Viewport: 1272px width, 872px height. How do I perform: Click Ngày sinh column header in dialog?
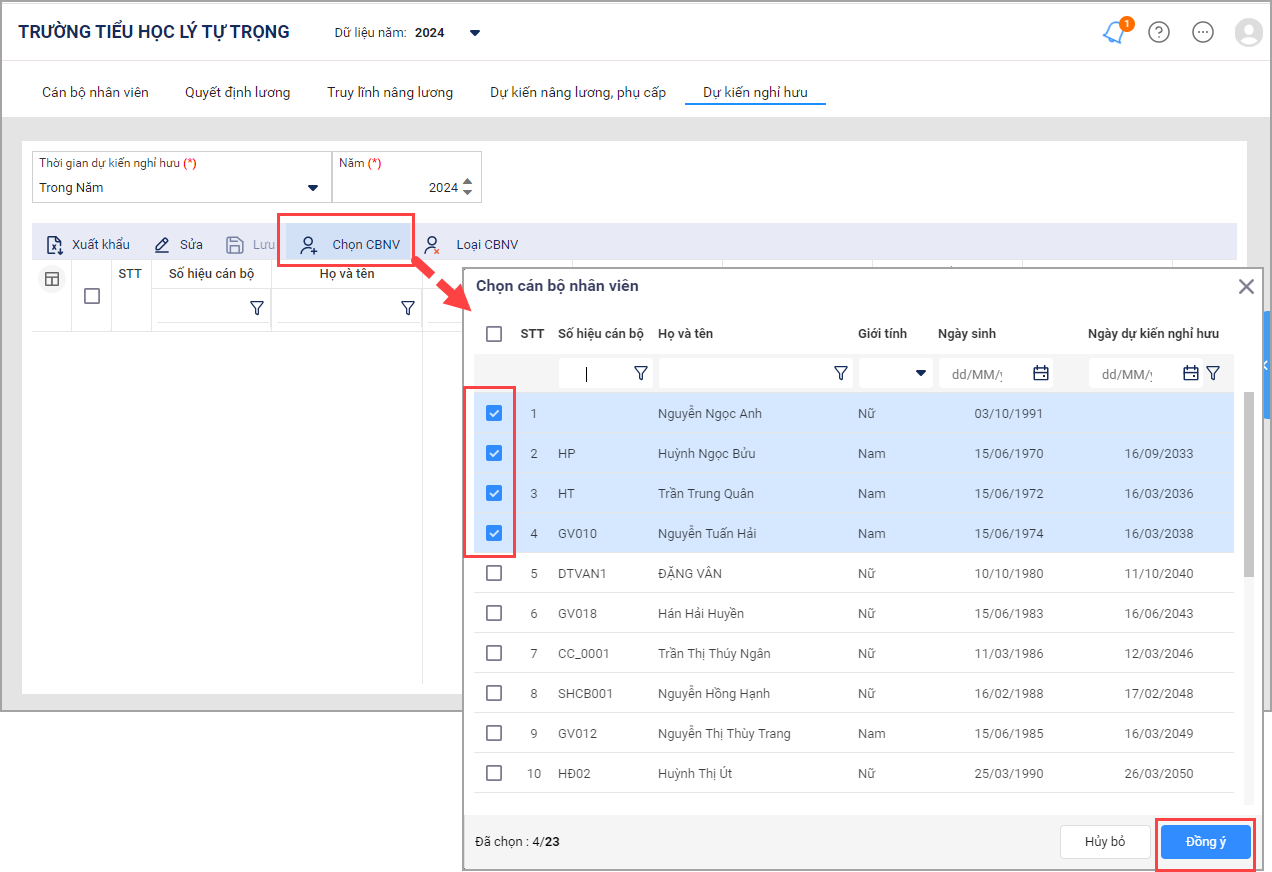[x=967, y=334]
